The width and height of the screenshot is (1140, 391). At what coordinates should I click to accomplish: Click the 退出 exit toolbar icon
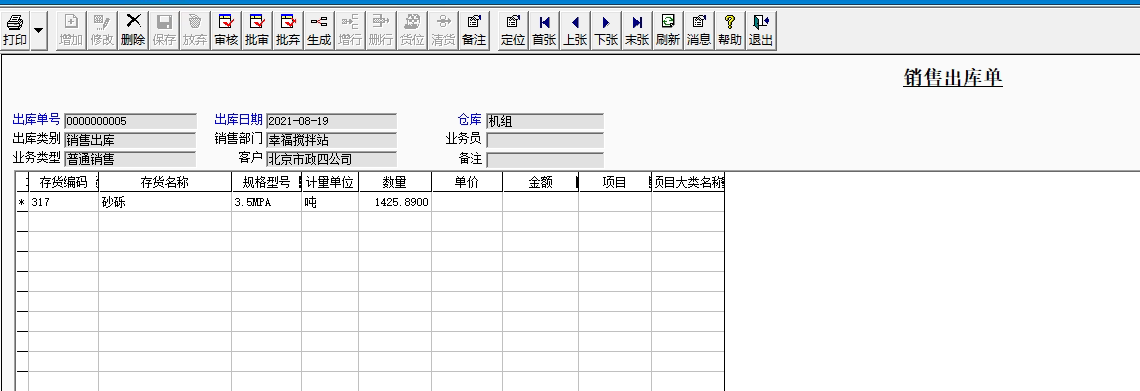(x=760, y=31)
